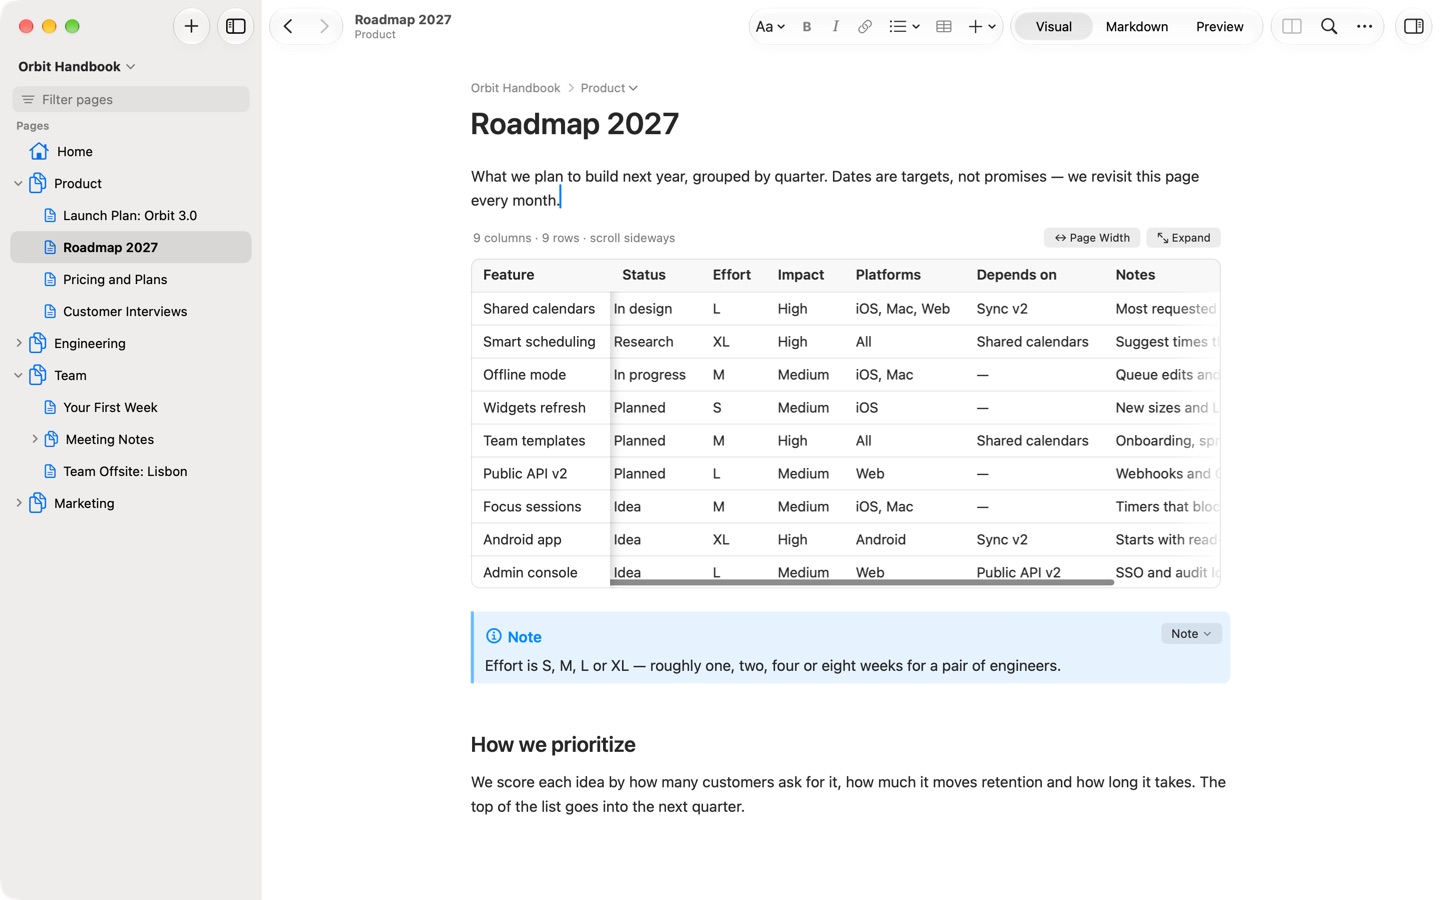This screenshot has height=900, width=1440.
Task: Collapse the Team section
Action: click(x=18, y=376)
